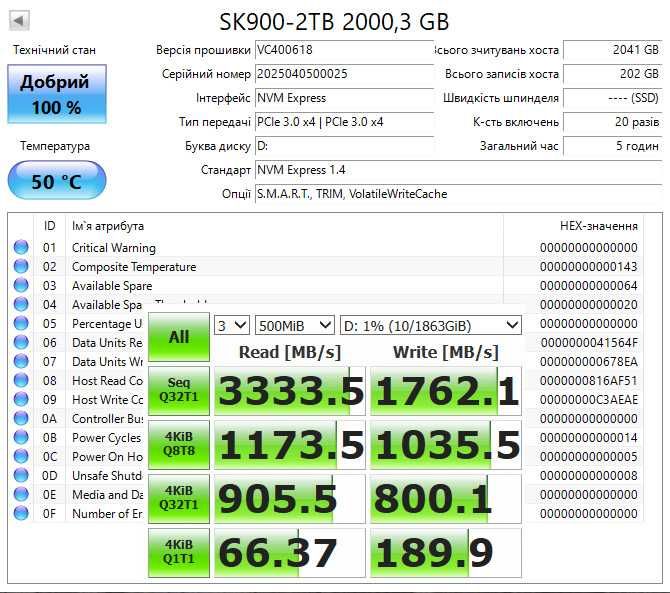Viewport: 670px width, 593px height.
Task: Click the 50 °C temperature indicator
Action: click(57, 181)
